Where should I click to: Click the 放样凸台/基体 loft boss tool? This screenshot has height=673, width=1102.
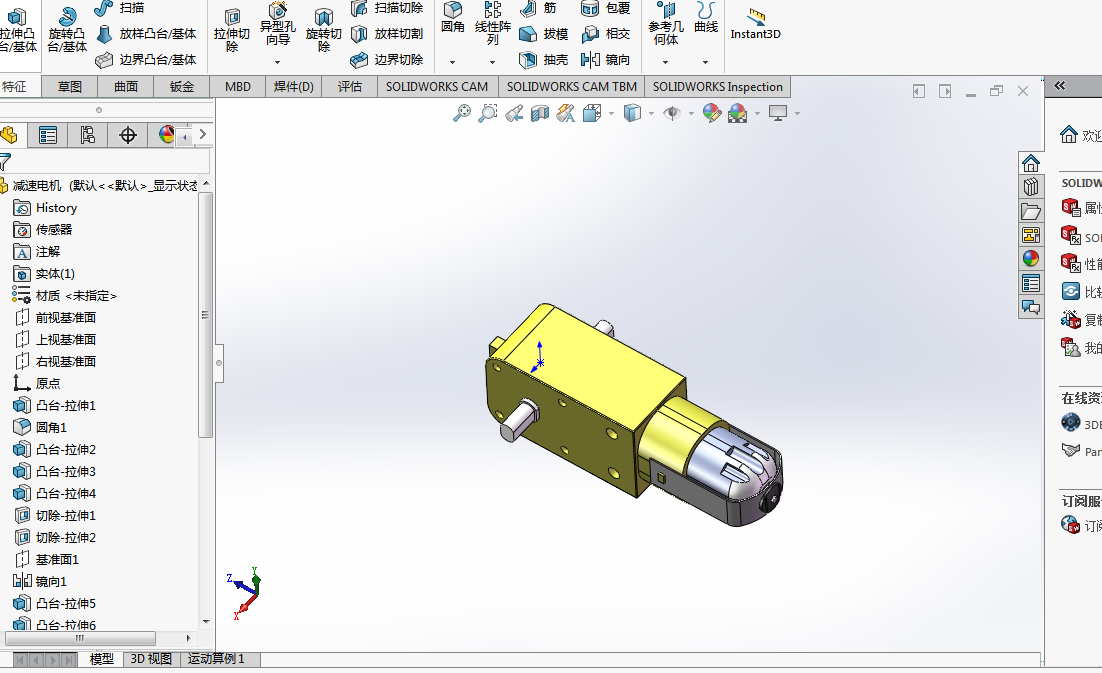(145, 34)
